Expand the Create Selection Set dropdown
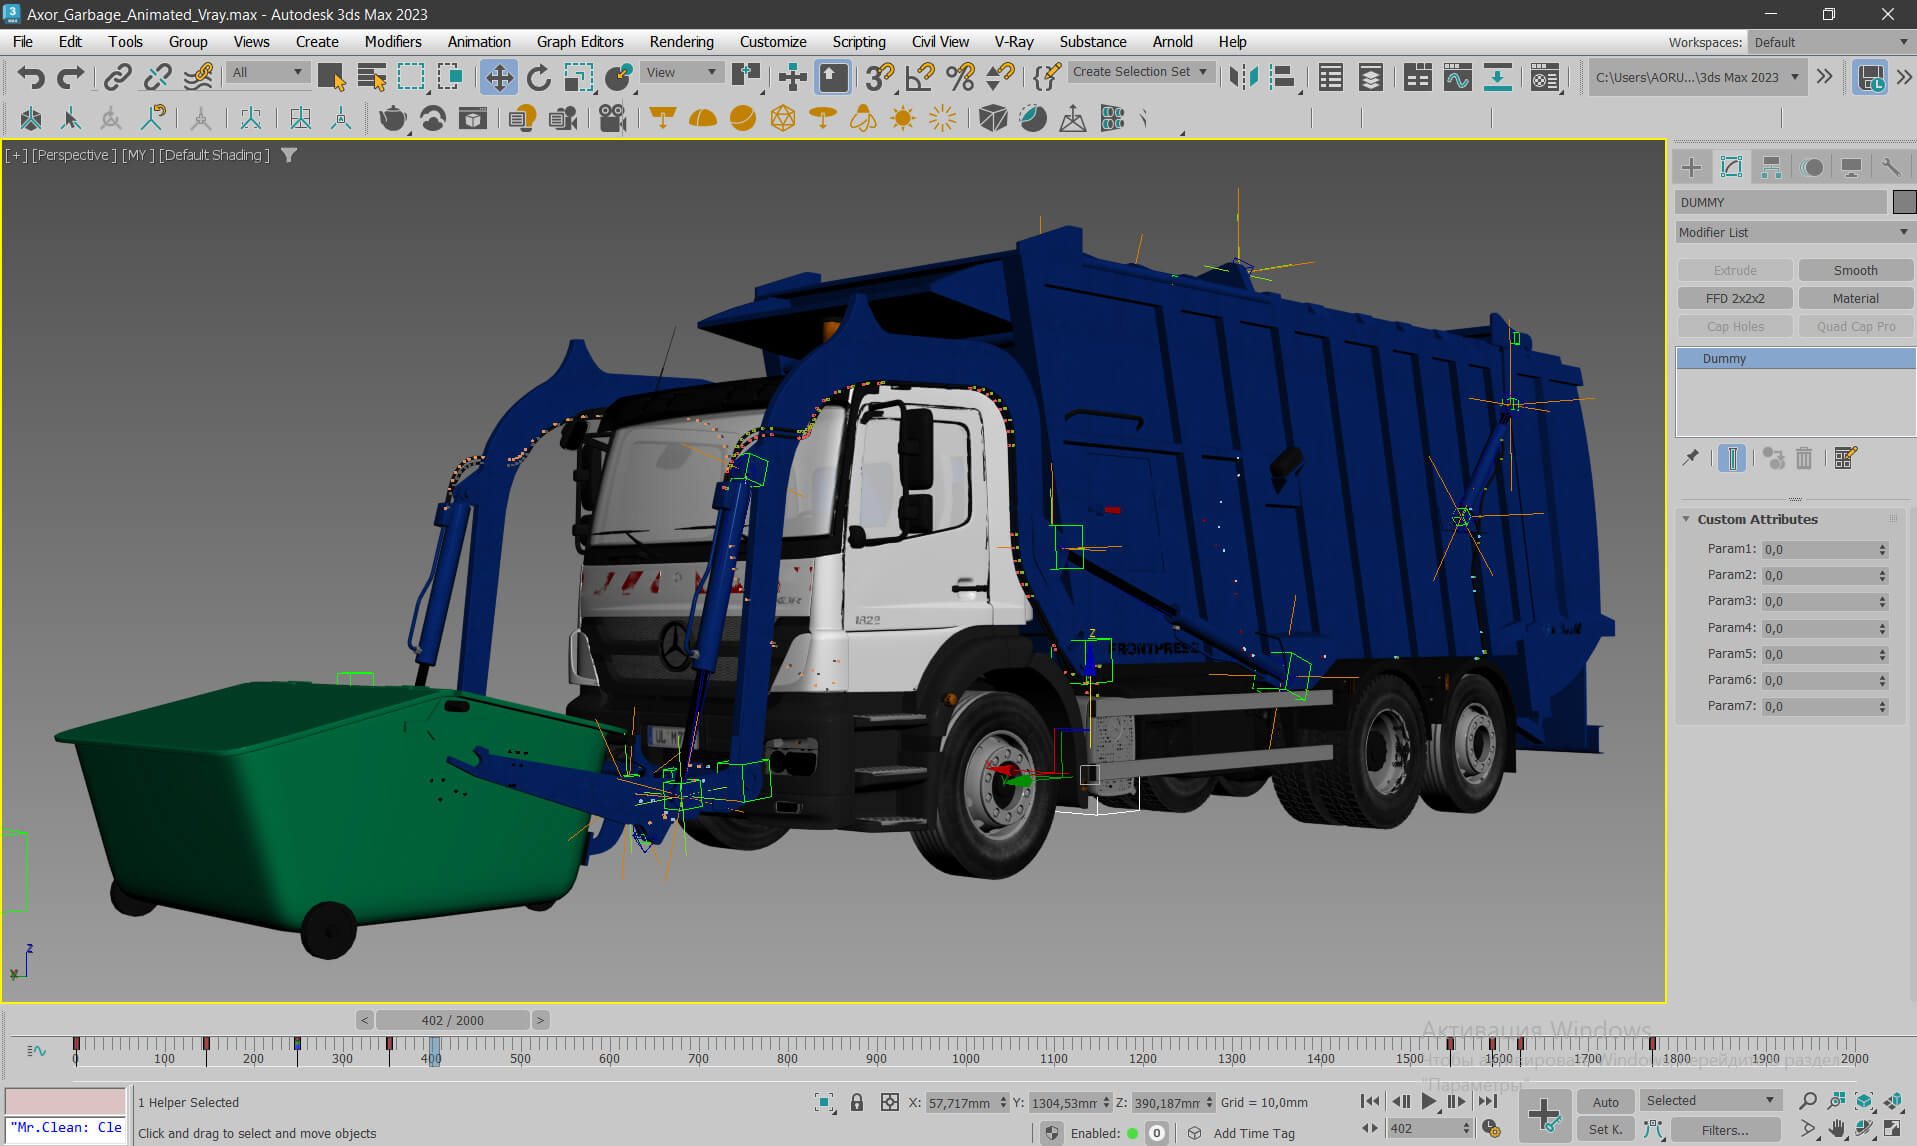 [x=1140, y=72]
